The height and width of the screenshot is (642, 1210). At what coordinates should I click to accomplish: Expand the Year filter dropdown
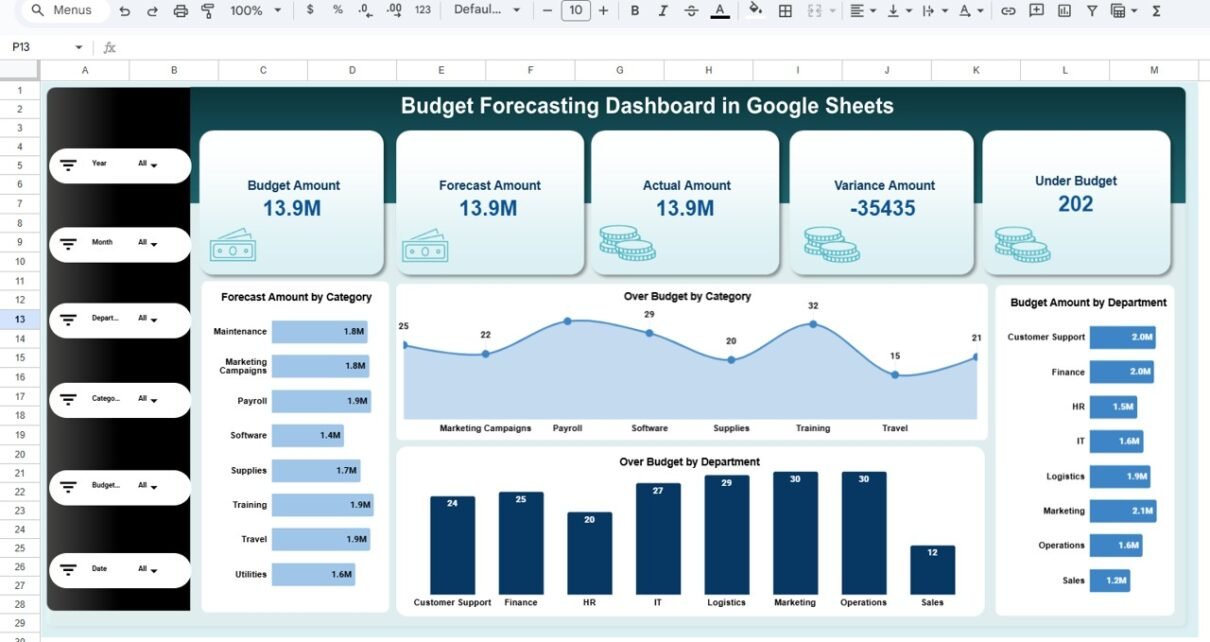tap(148, 164)
